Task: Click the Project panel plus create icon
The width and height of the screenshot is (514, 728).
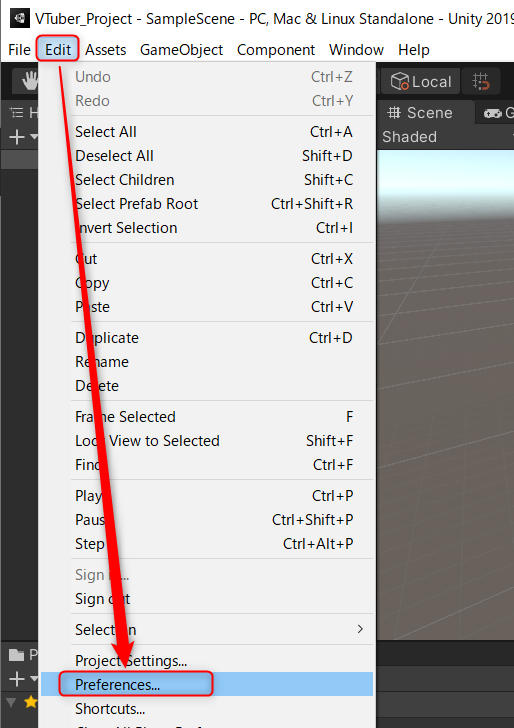Action: pyautogui.click(x=23, y=679)
